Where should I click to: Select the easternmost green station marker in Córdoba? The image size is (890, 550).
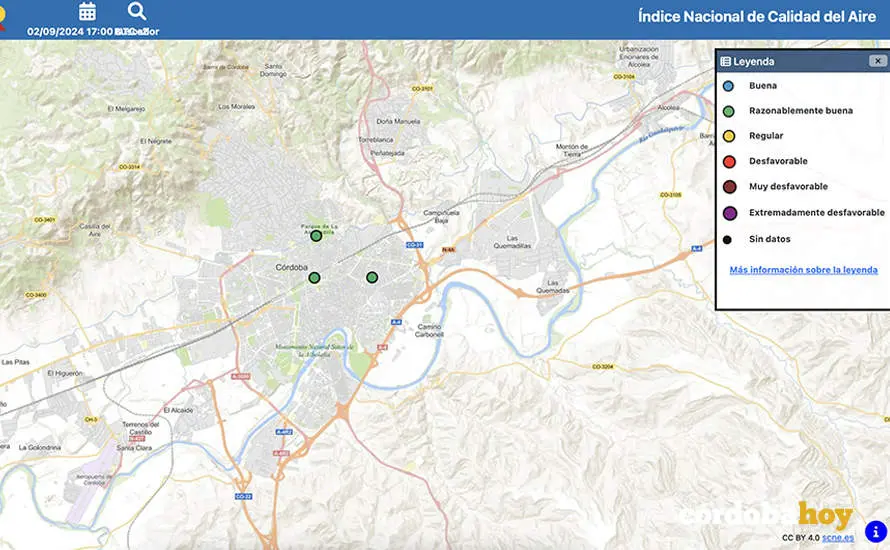pos(372,278)
